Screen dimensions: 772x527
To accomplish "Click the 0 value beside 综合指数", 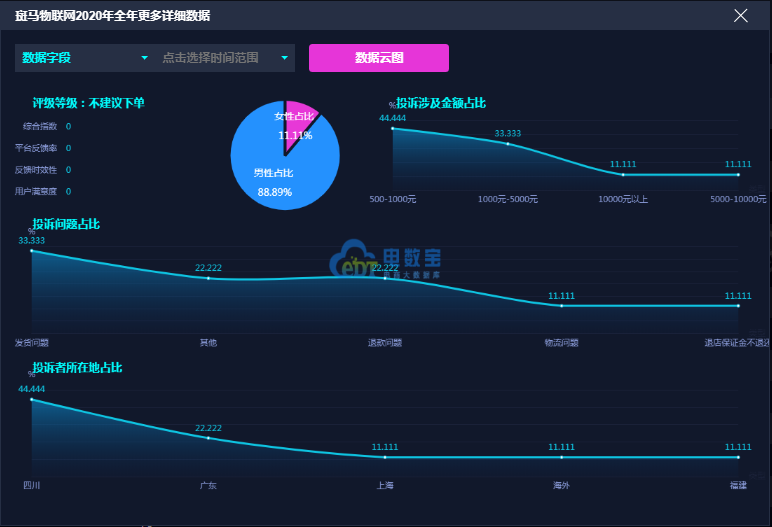I will (68, 127).
